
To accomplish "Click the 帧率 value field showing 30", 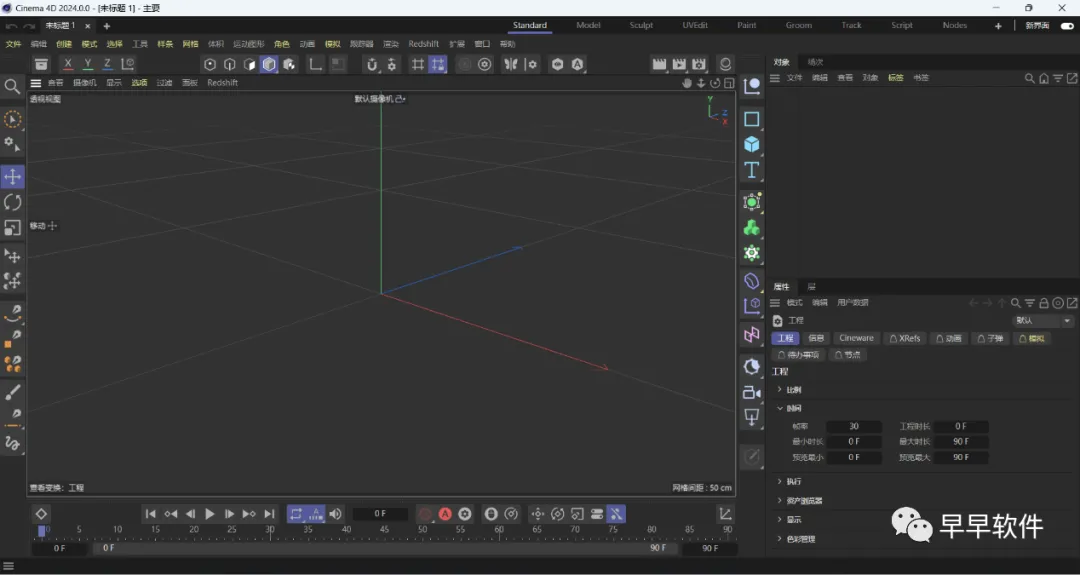I will click(853, 426).
